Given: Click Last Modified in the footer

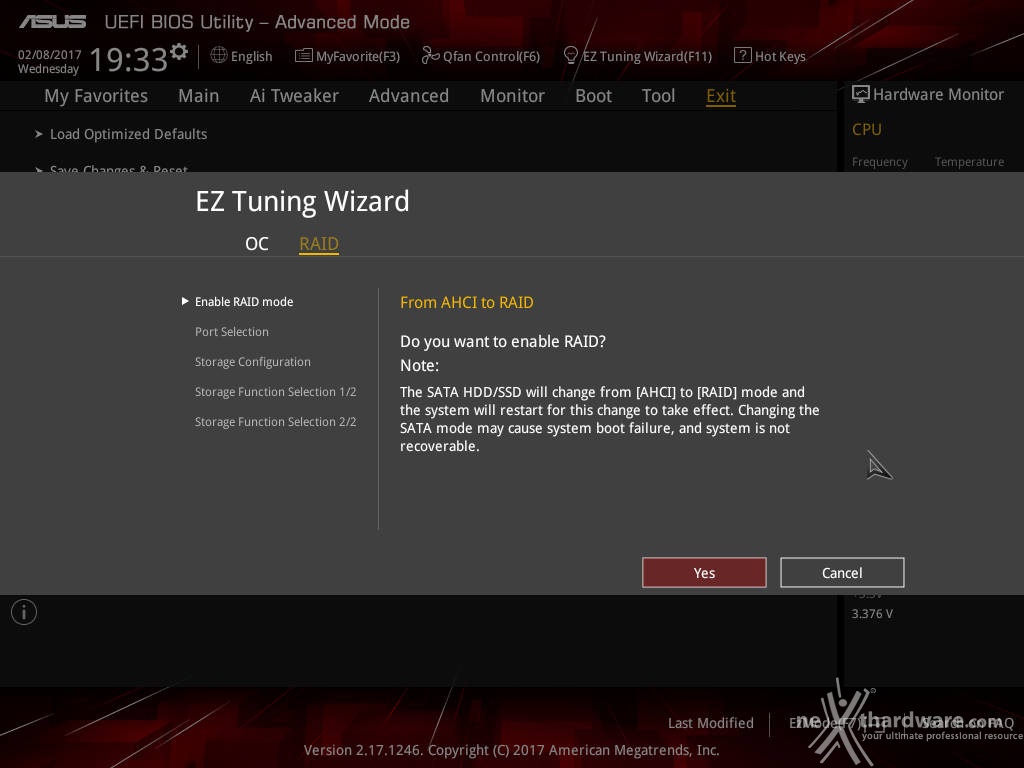Looking at the screenshot, I should coord(711,723).
